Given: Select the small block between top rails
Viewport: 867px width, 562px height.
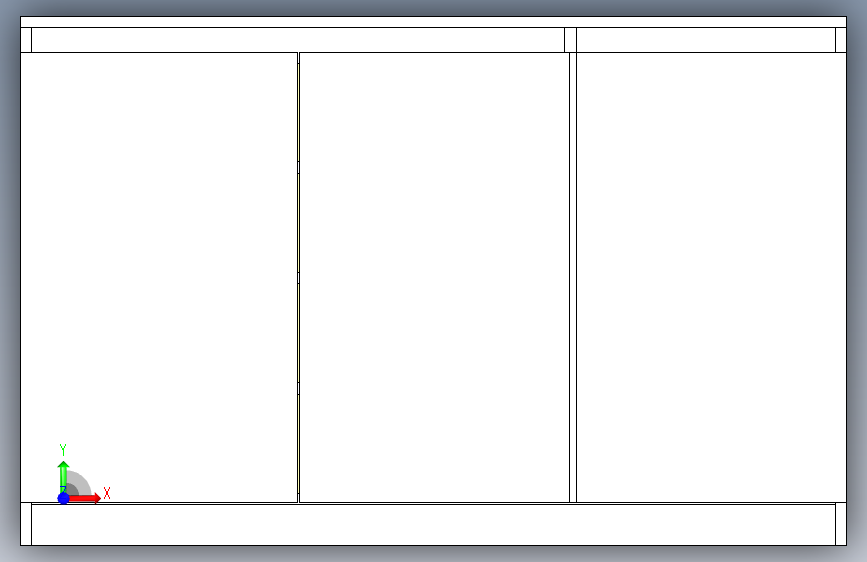Looking at the screenshot, I should click(570, 40).
